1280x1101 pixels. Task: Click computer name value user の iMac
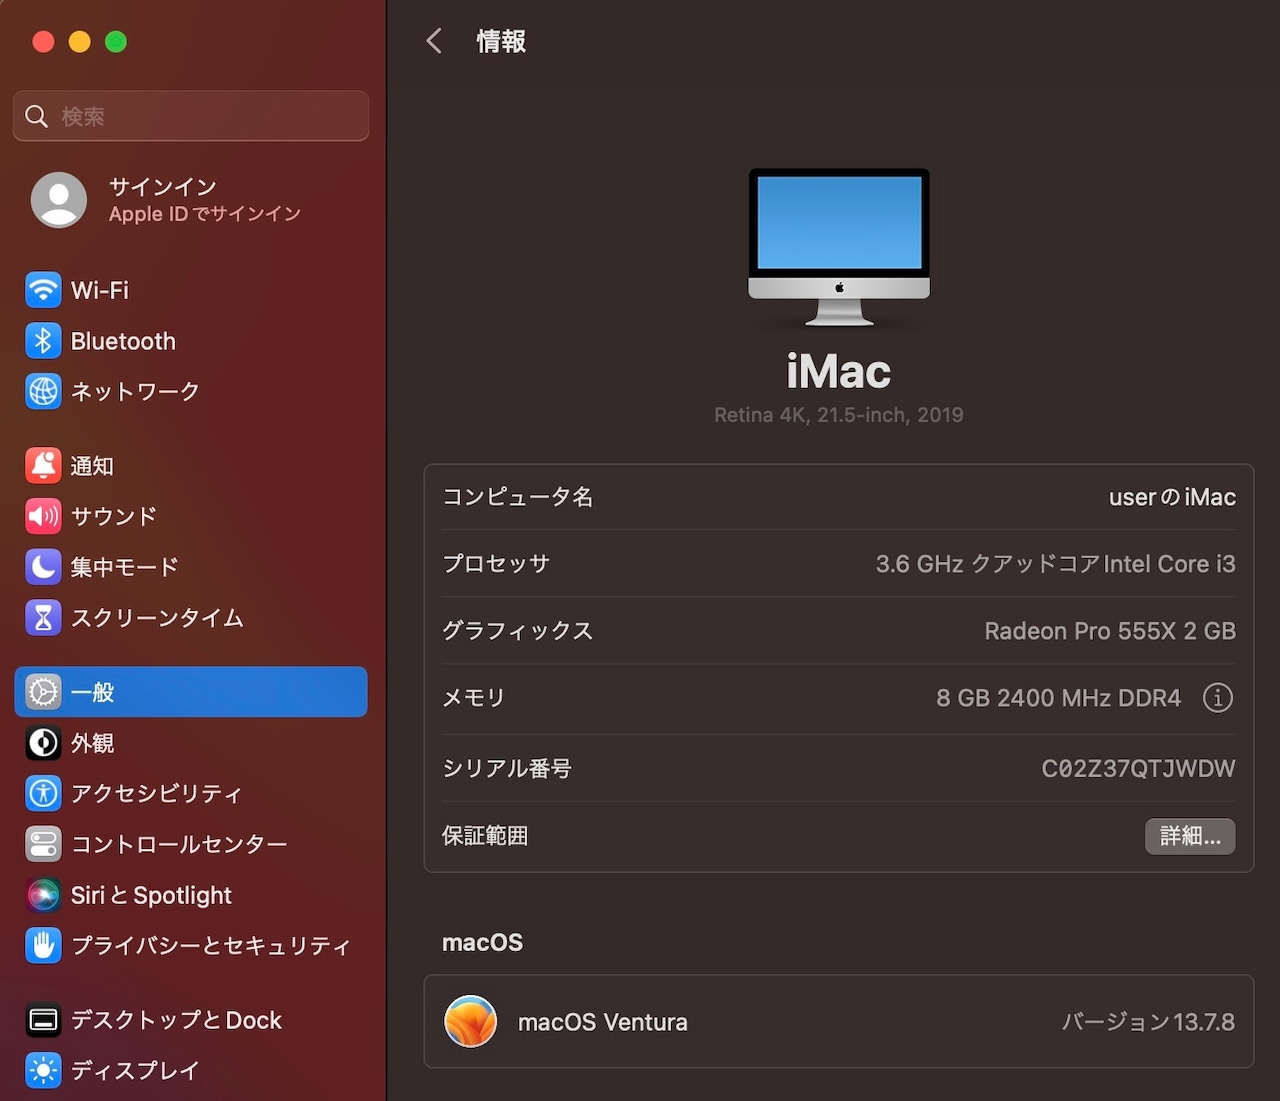point(1172,497)
